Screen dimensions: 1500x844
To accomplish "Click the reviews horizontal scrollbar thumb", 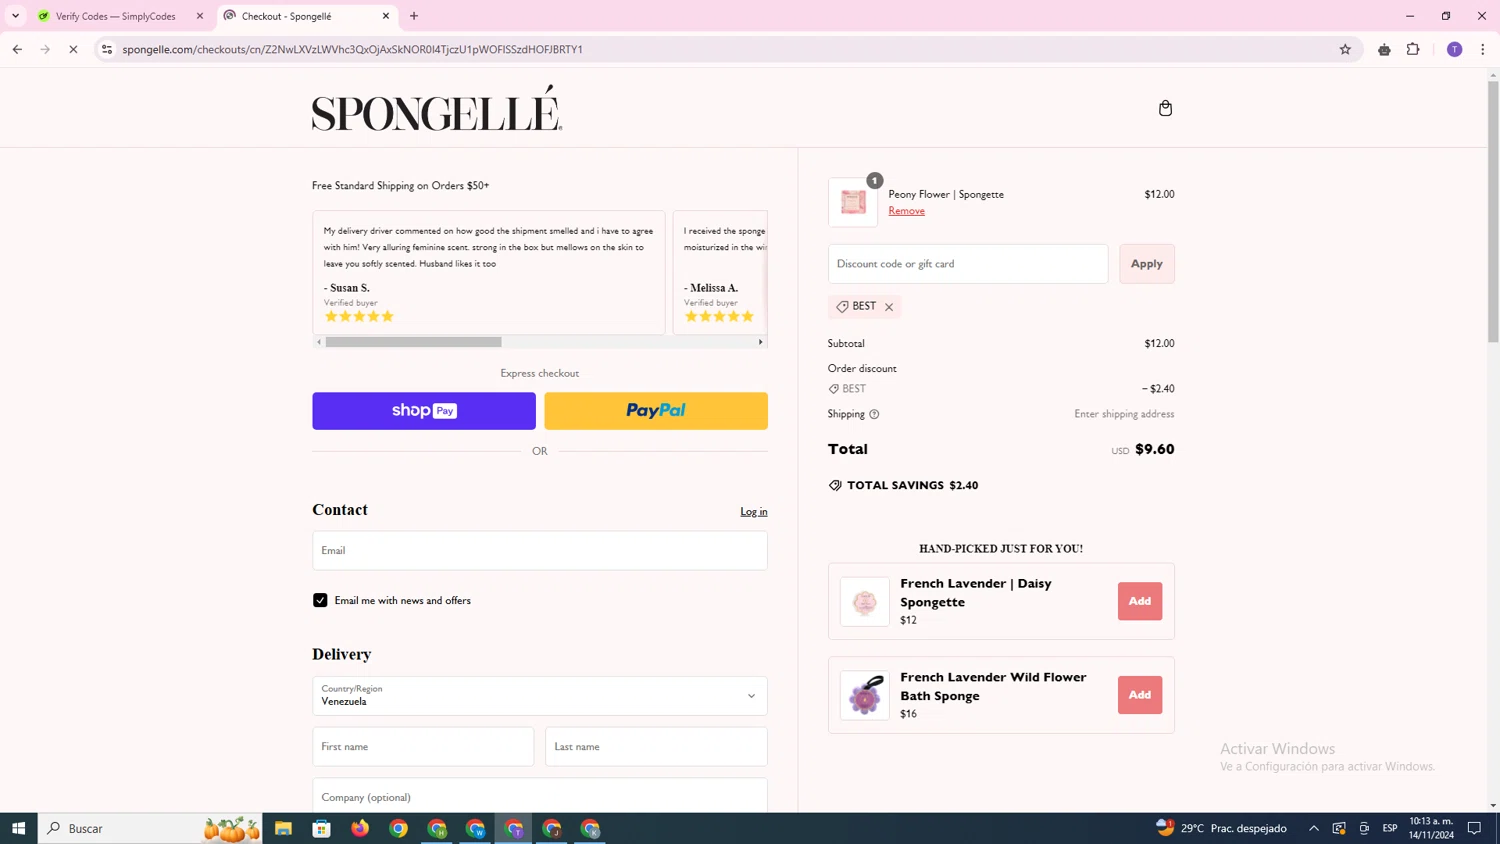I will [x=413, y=342].
